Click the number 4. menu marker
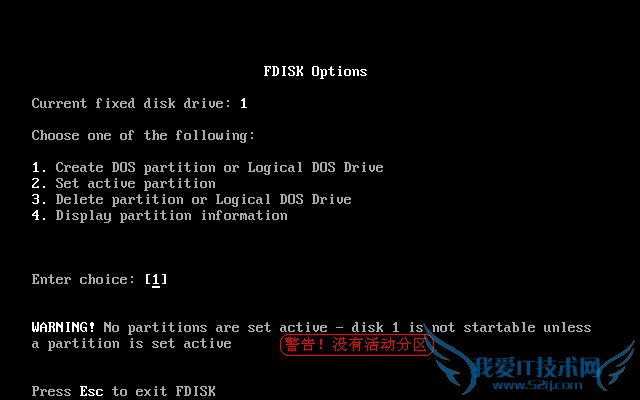The height and width of the screenshot is (400, 640). pyautogui.click(x=39, y=215)
